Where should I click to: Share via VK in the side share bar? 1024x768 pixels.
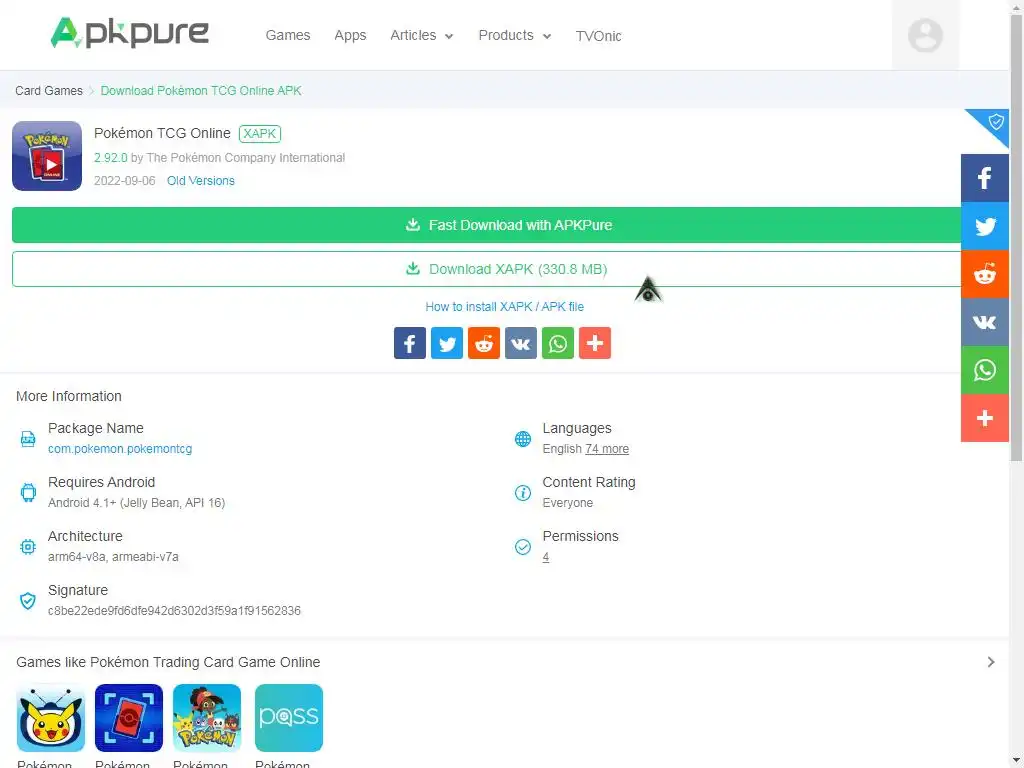click(x=985, y=322)
